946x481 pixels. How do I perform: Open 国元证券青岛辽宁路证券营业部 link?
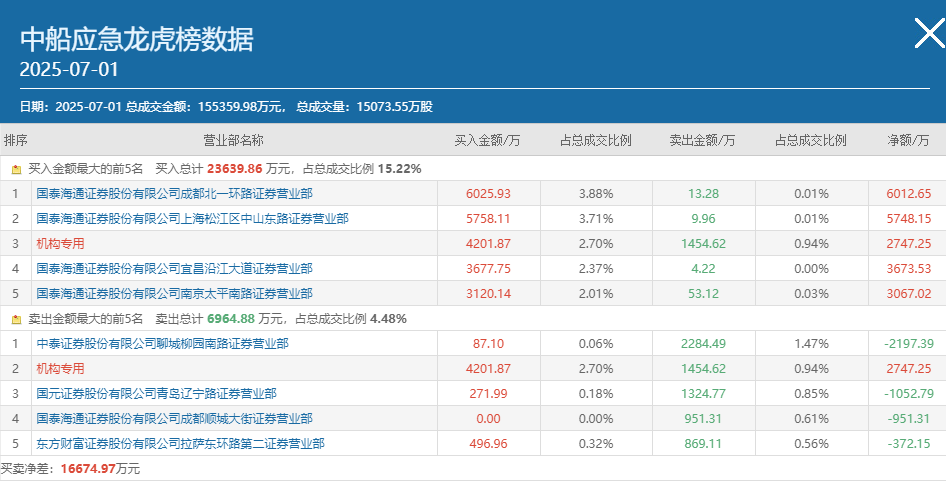click(x=156, y=393)
